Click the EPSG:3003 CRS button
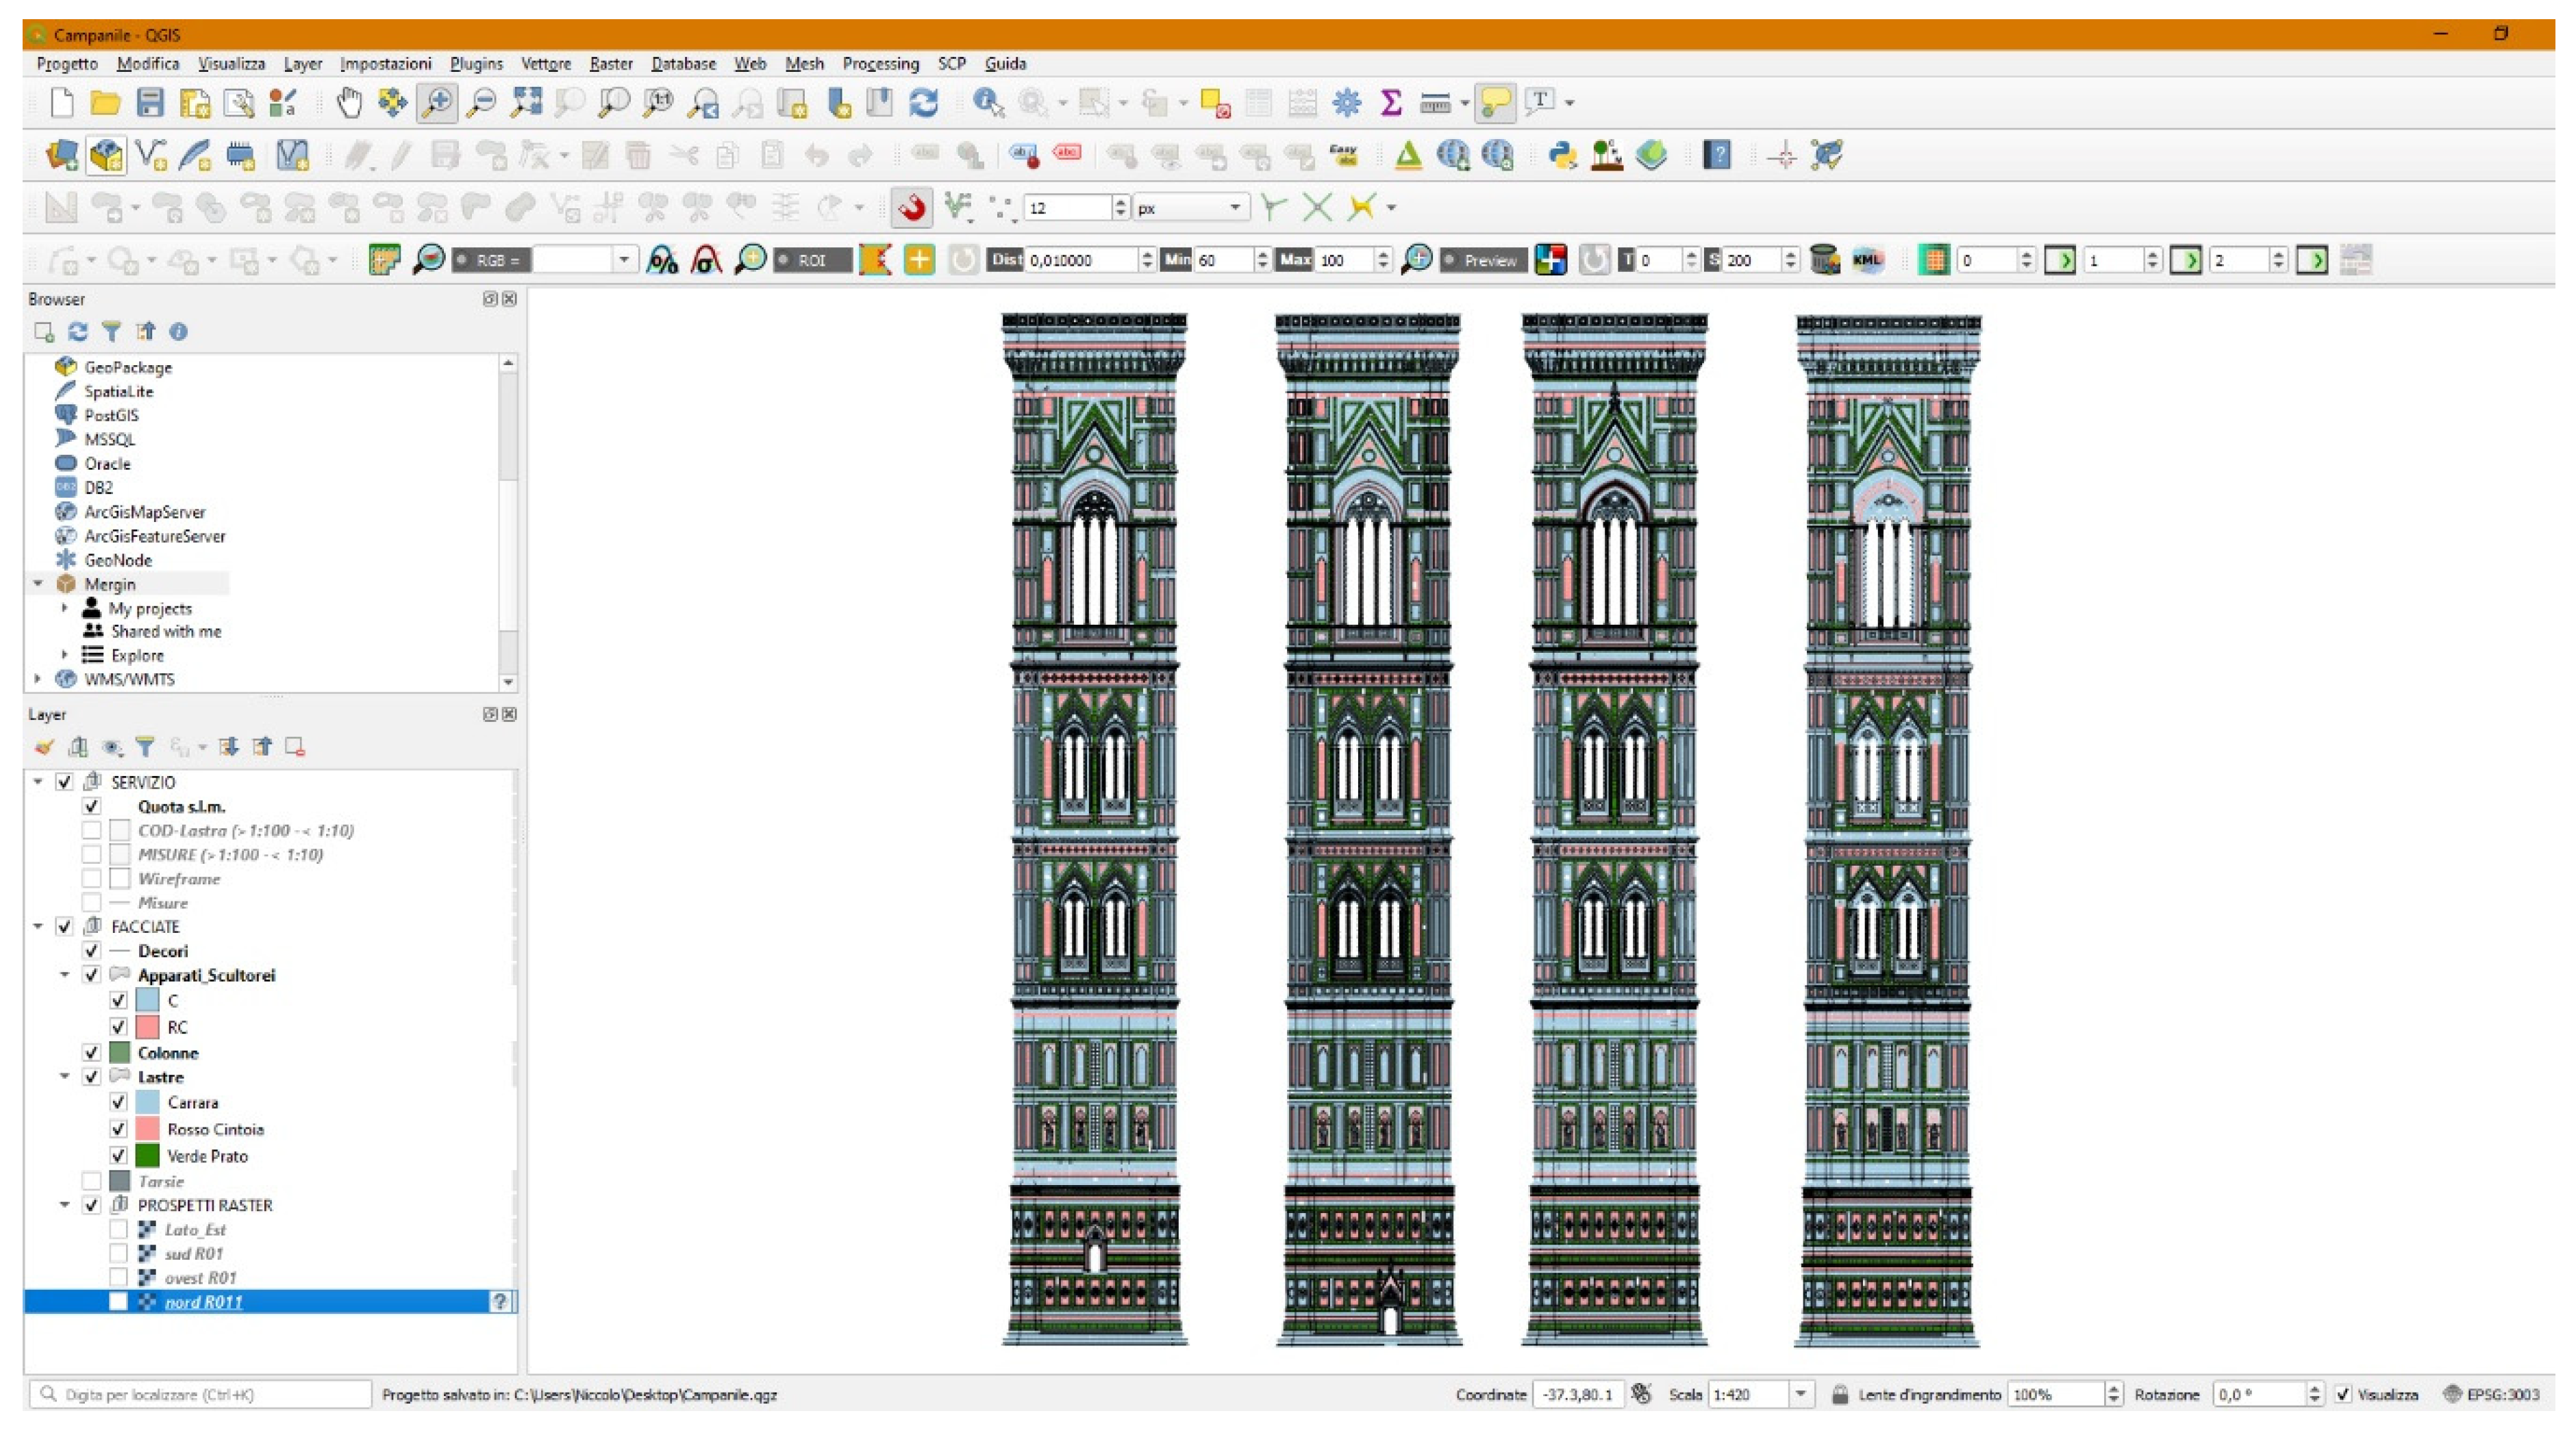This screenshot has height=1433, width=2576. click(x=2491, y=1394)
